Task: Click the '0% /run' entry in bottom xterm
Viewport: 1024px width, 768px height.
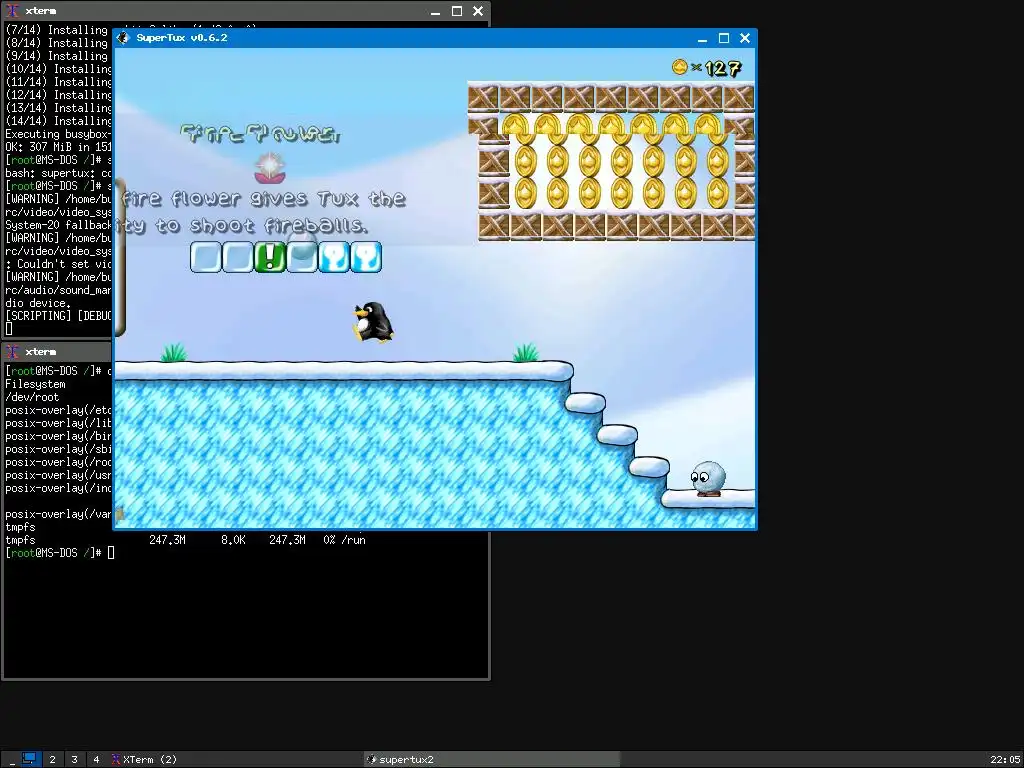Action: tap(344, 540)
